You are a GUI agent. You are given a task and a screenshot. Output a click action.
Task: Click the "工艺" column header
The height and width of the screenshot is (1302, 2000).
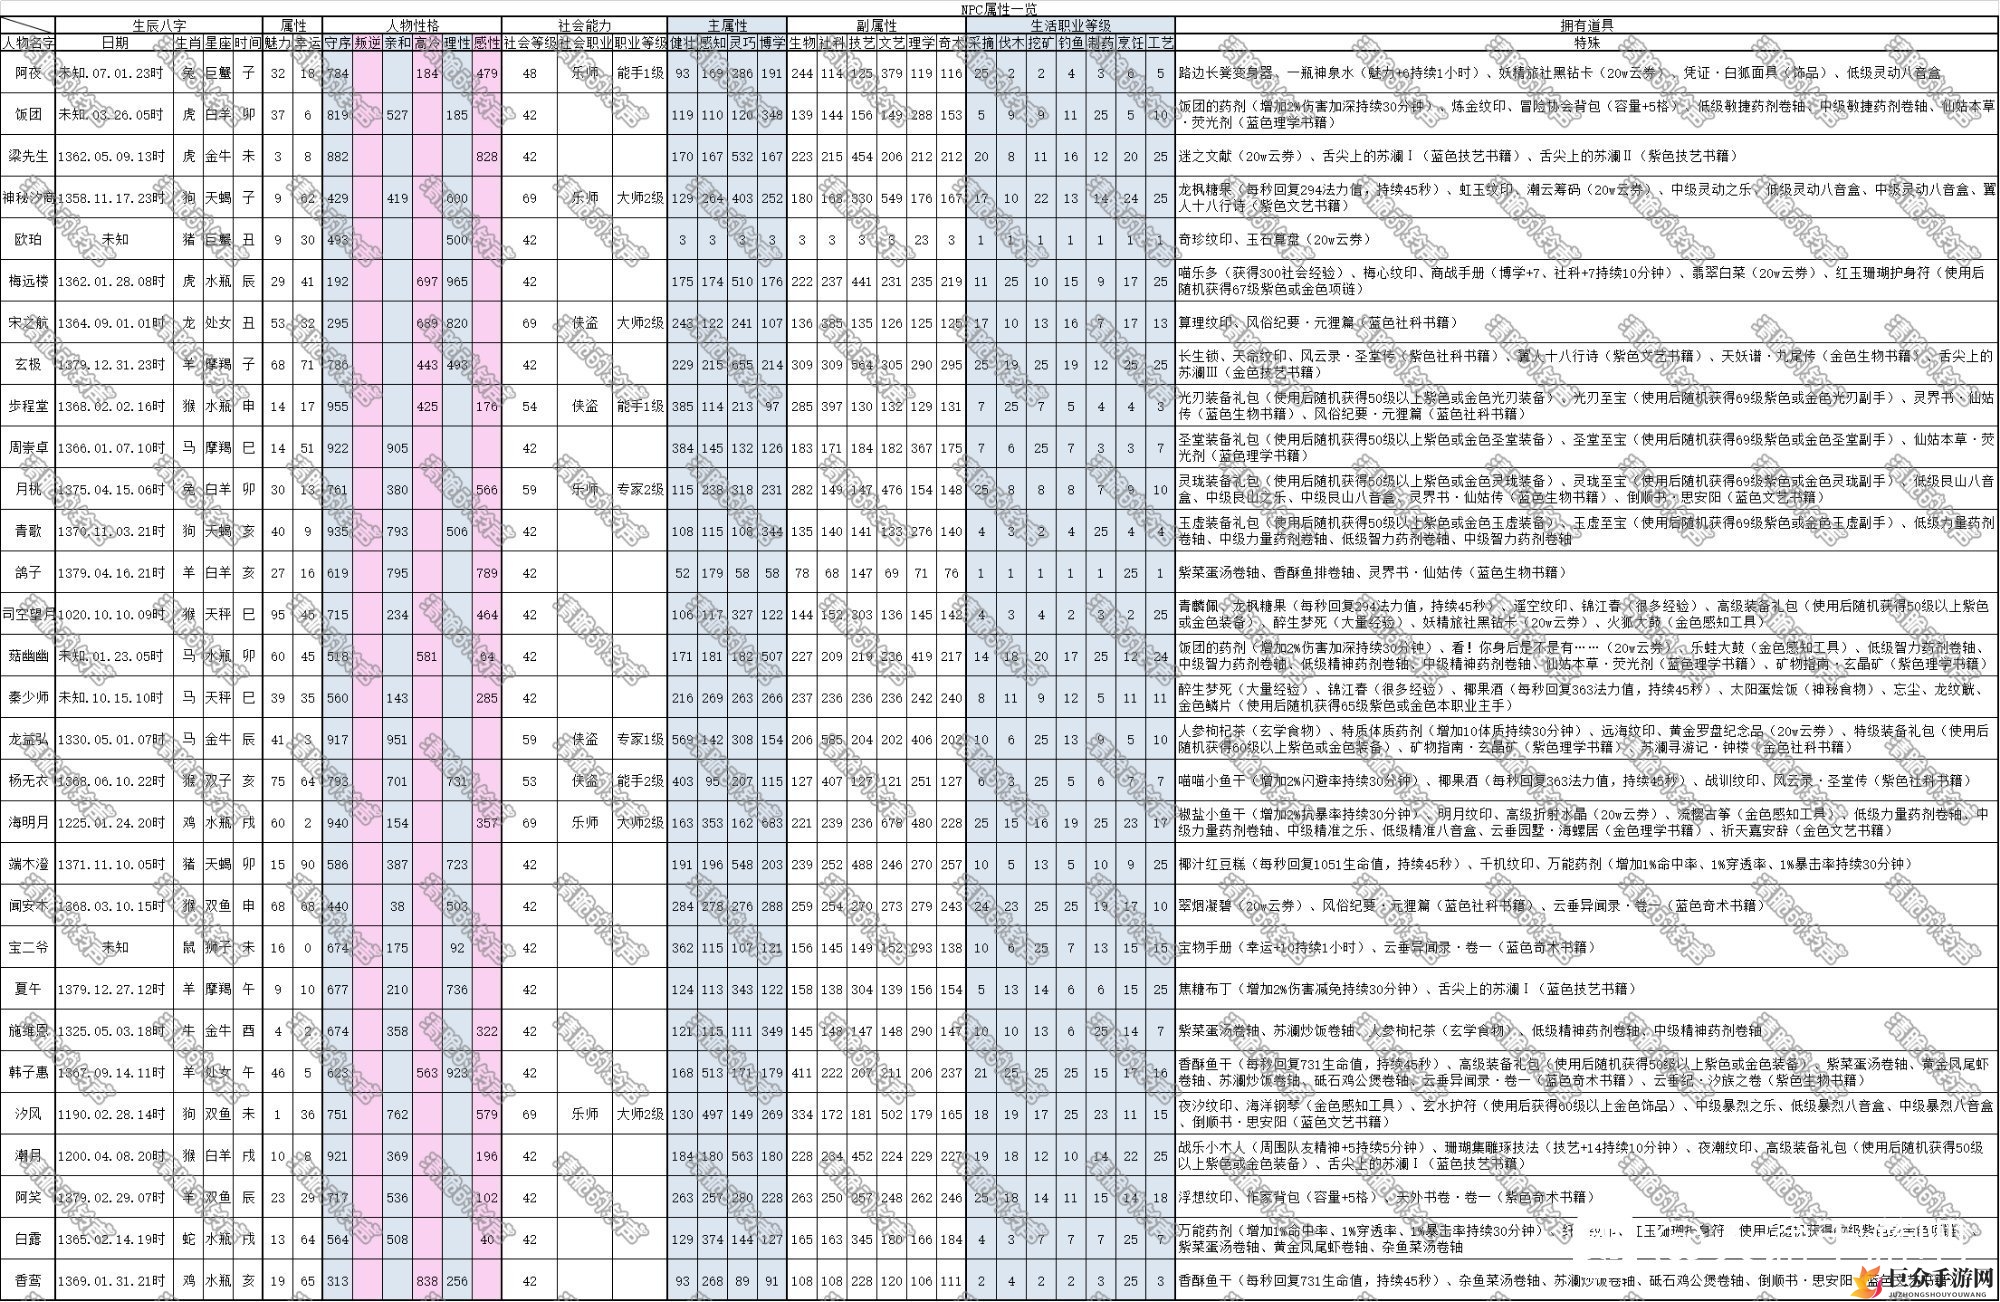click(1160, 43)
